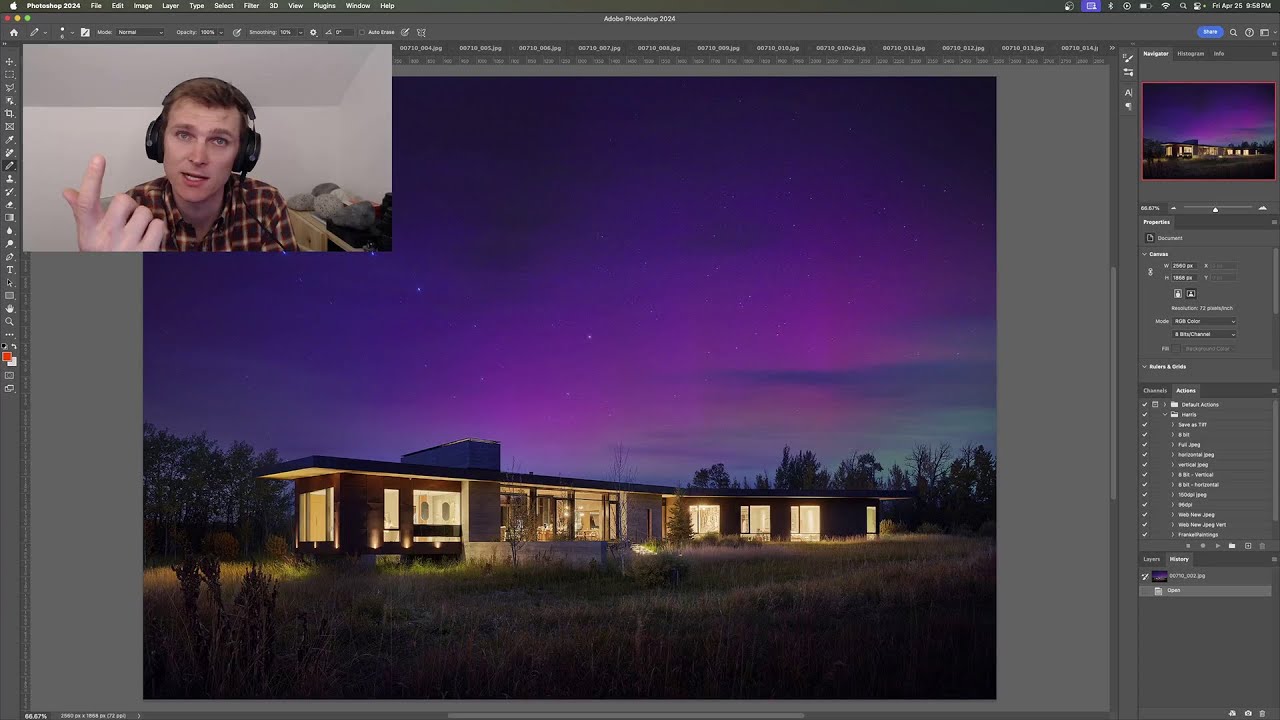Select the Rectangle shape tool

click(10, 296)
